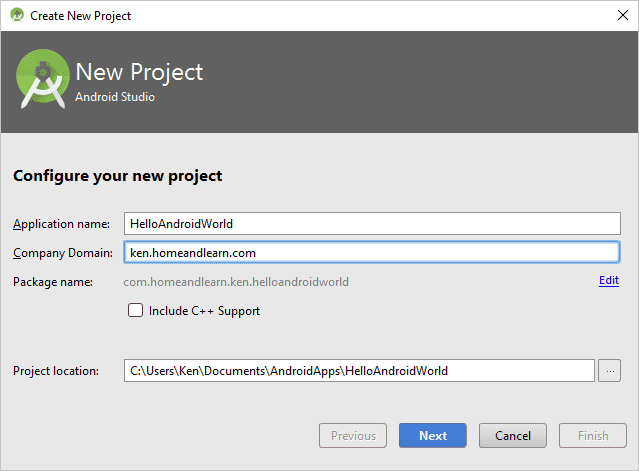639x471 pixels.
Task: Click the 'Application name:' label
Action: (x=61, y=224)
